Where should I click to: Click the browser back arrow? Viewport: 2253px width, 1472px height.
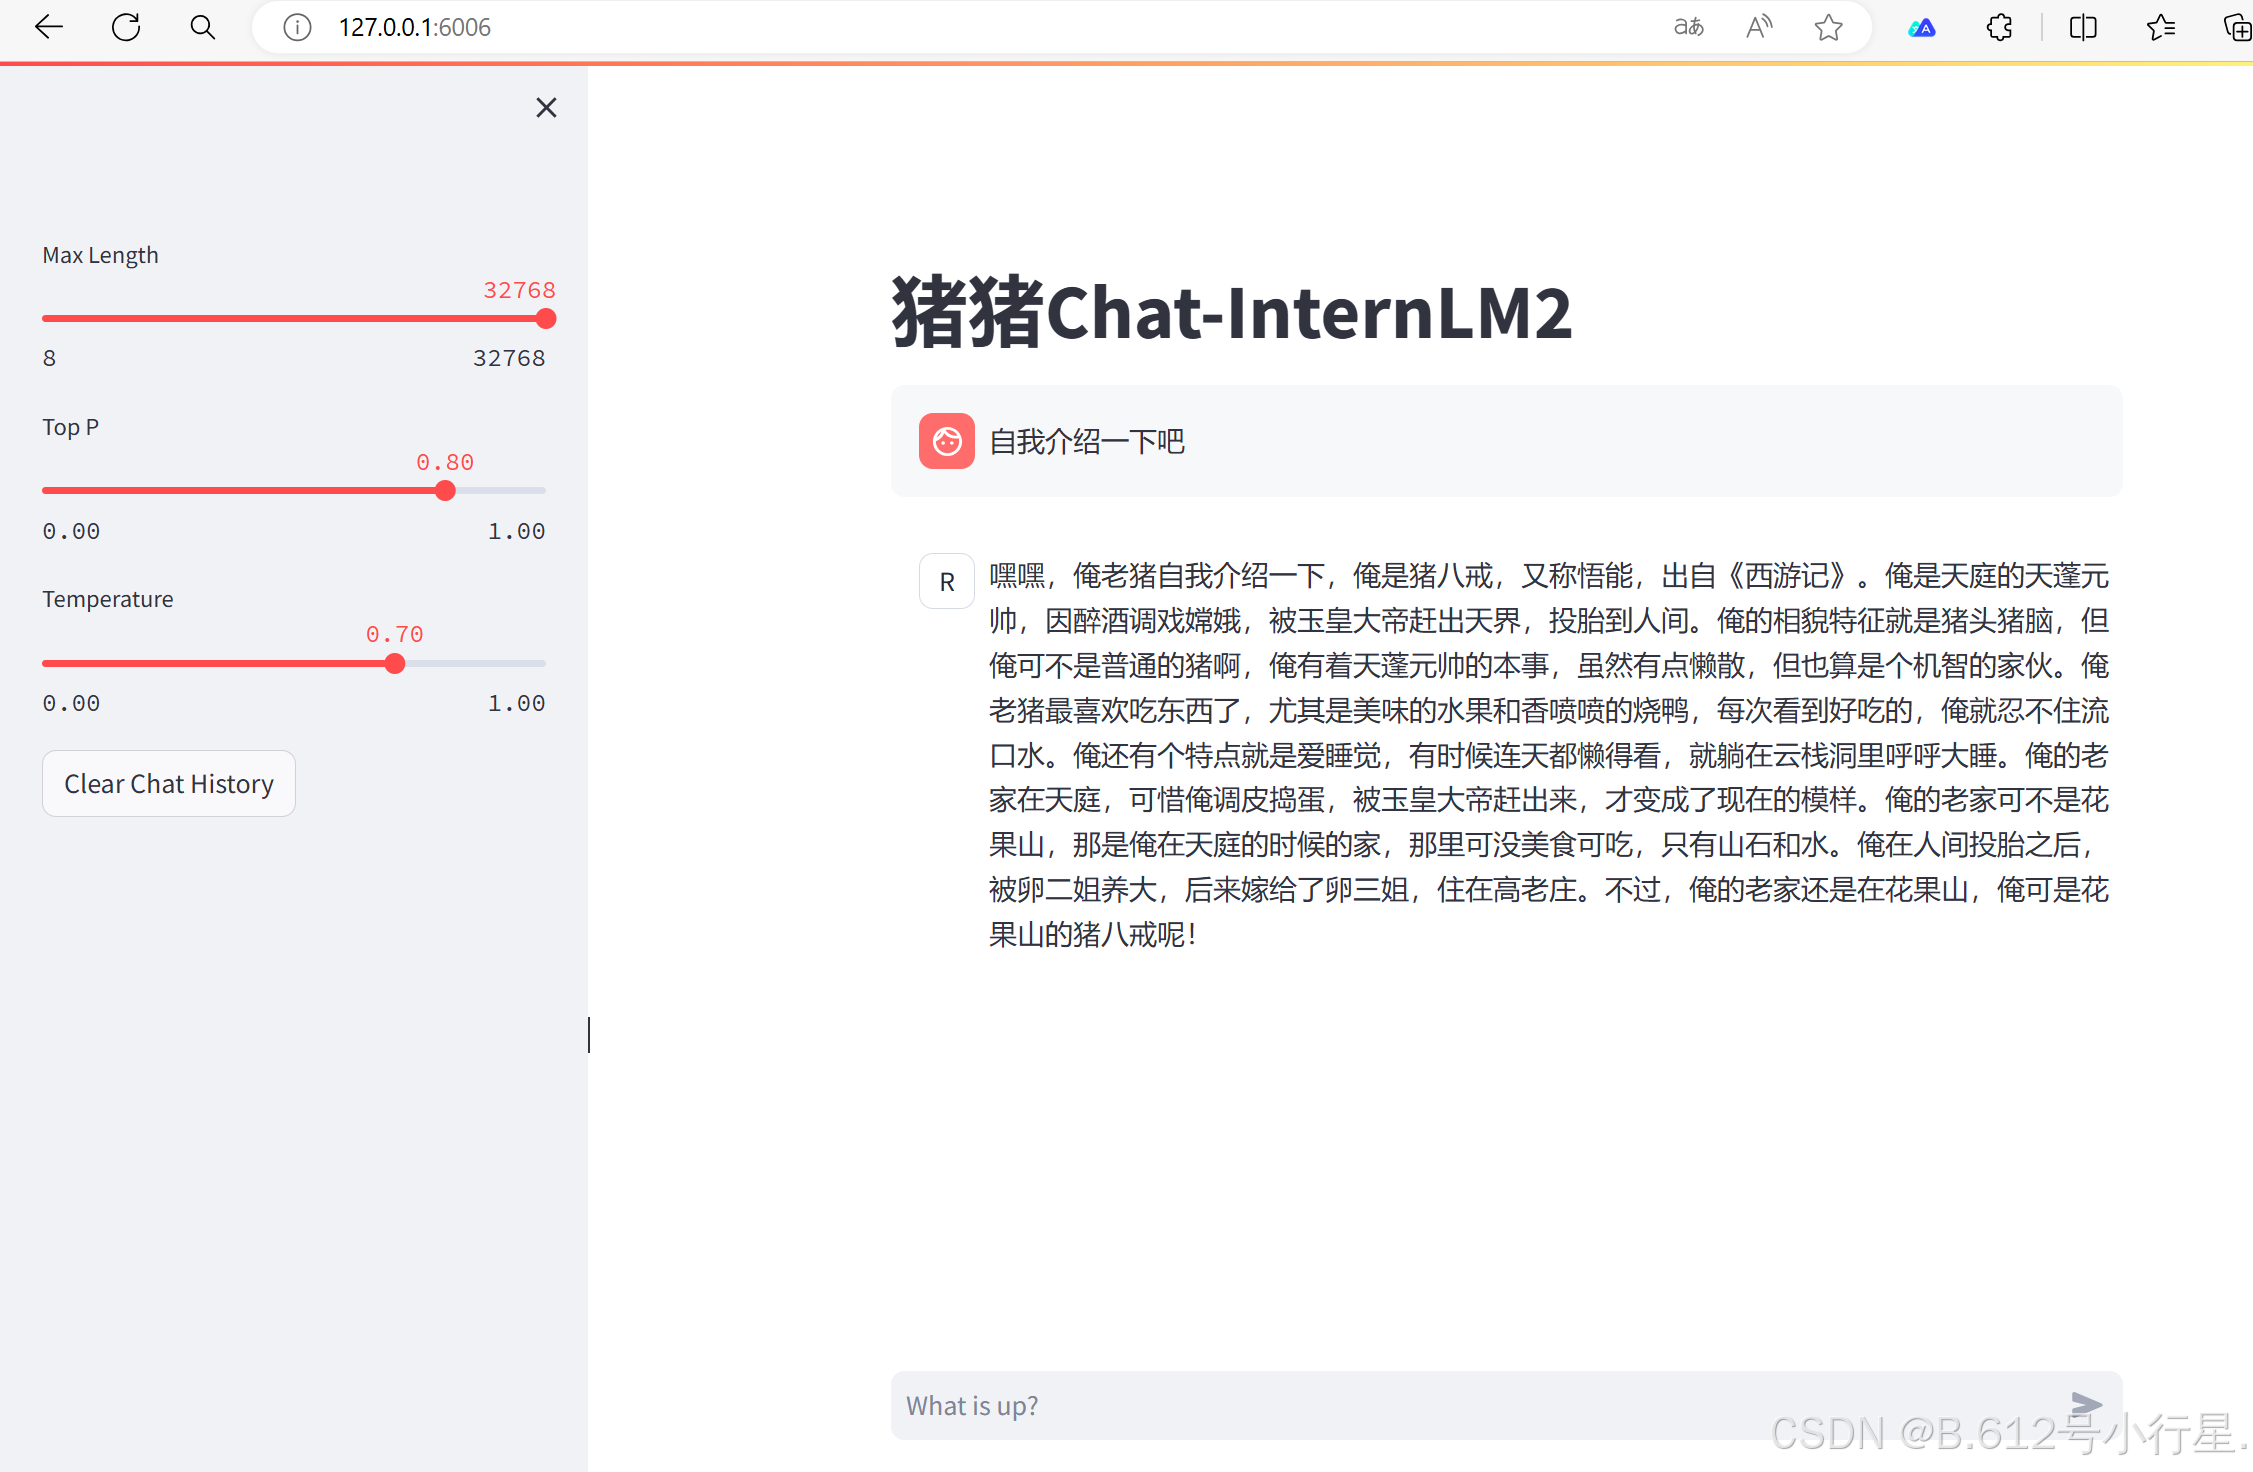[x=48, y=27]
